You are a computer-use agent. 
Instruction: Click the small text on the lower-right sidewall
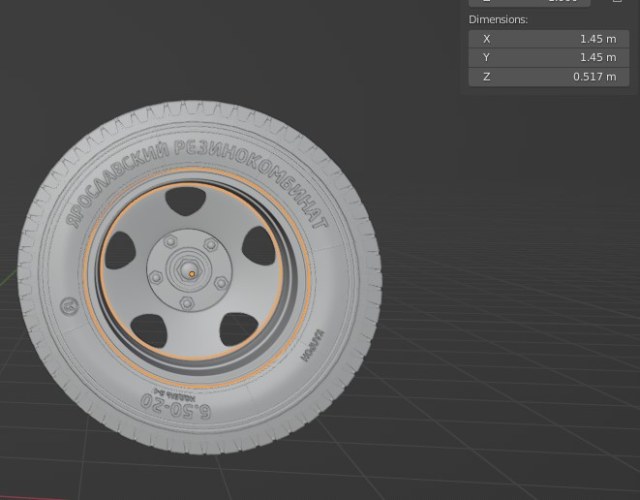point(311,345)
